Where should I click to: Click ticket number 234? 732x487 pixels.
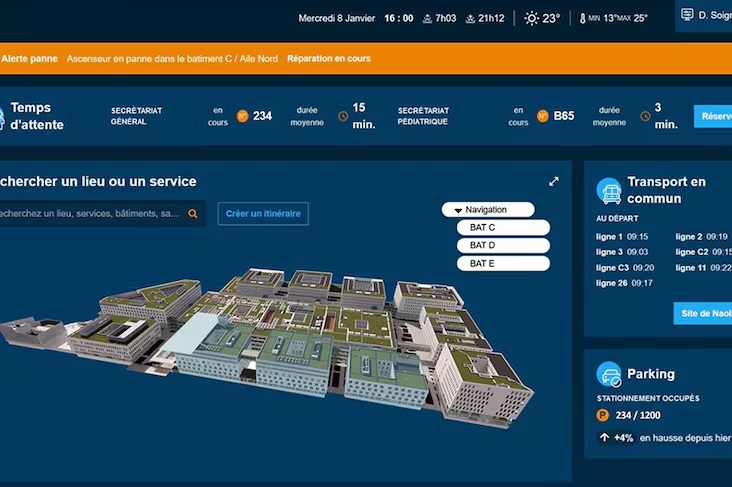pos(262,116)
